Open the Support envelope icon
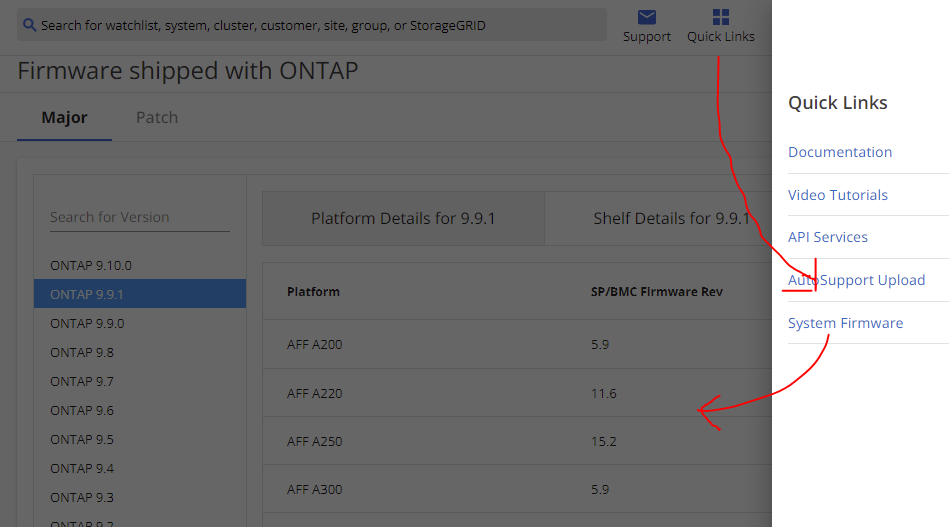This screenshot has width=949, height=527. [x=646, y=17]
